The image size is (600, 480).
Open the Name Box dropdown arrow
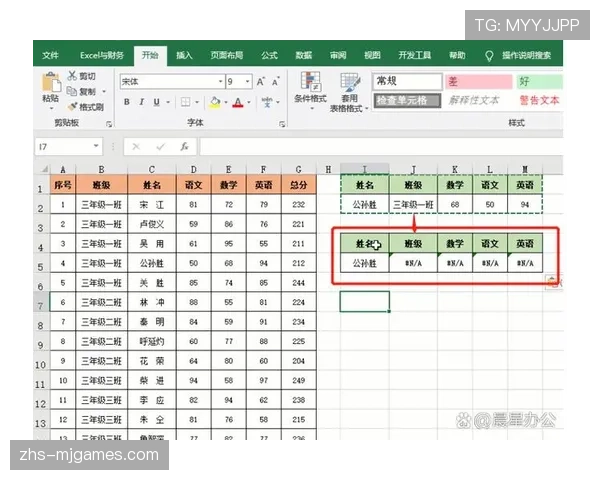click(x=96, y=146)
